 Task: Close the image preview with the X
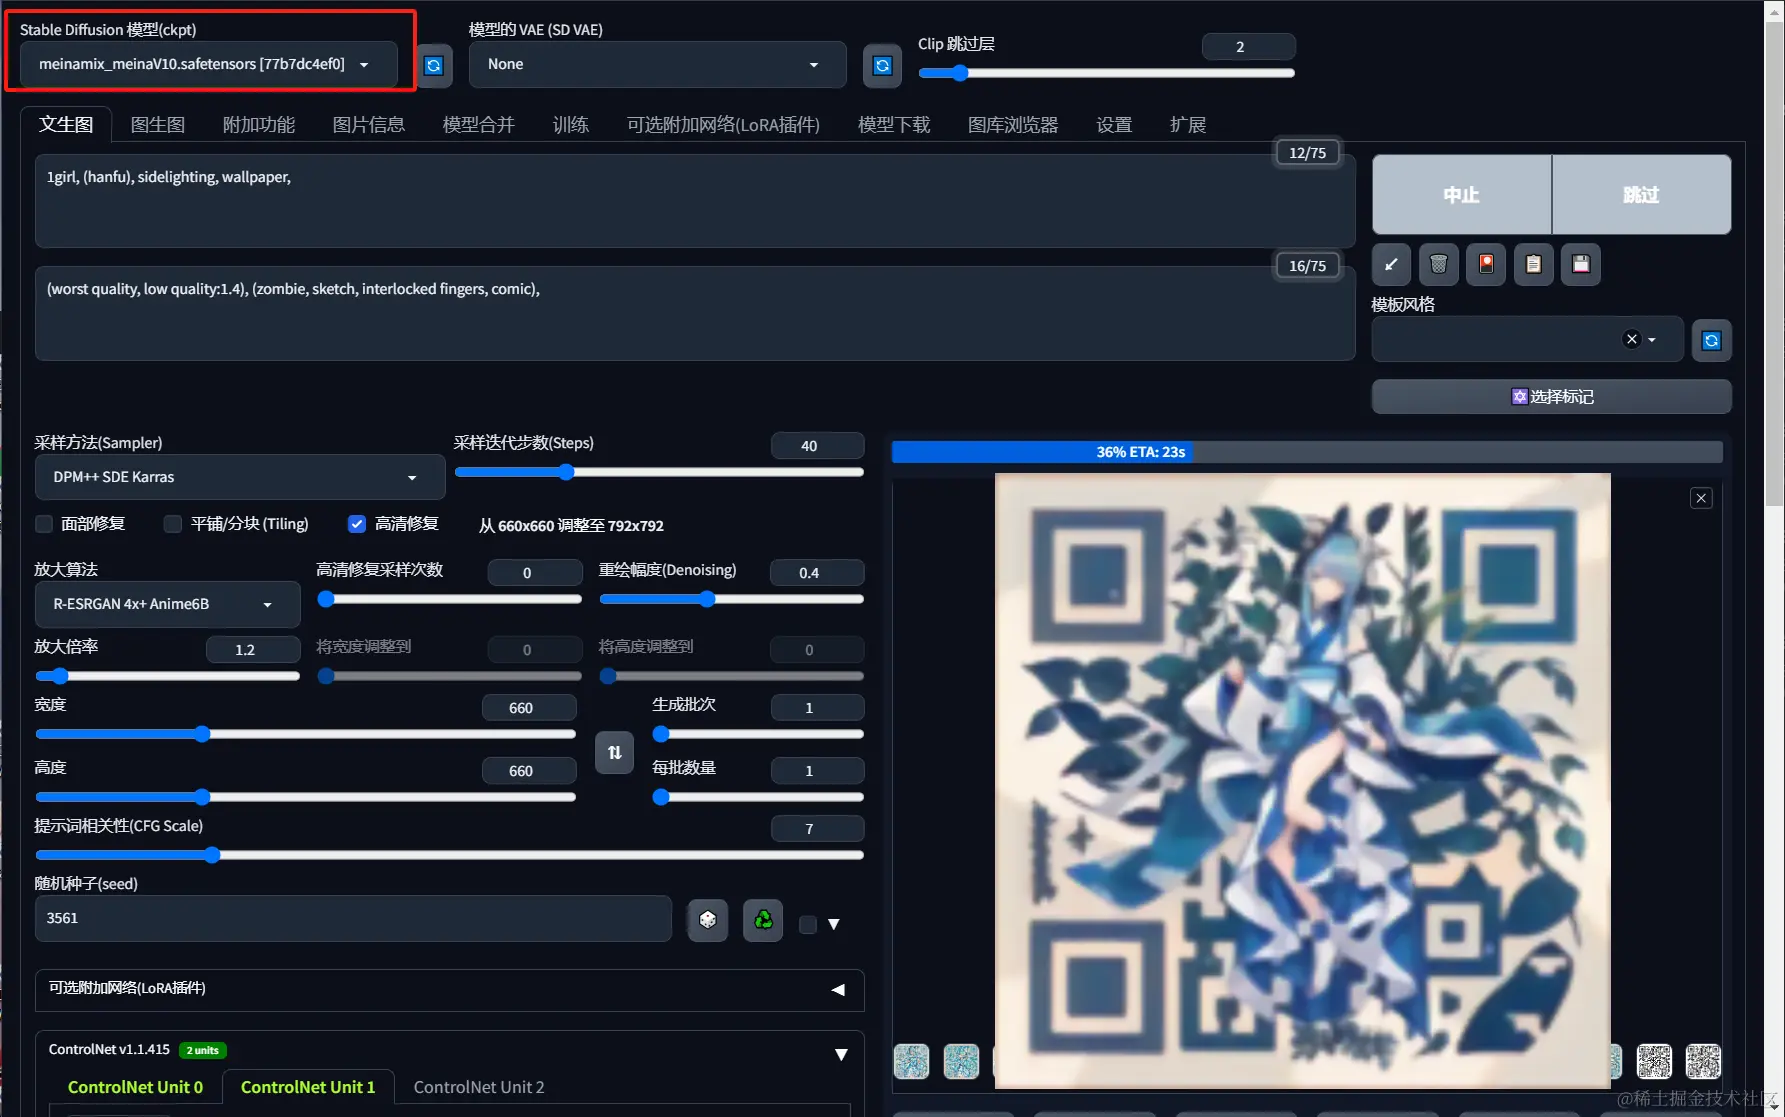pos(1701,498)
